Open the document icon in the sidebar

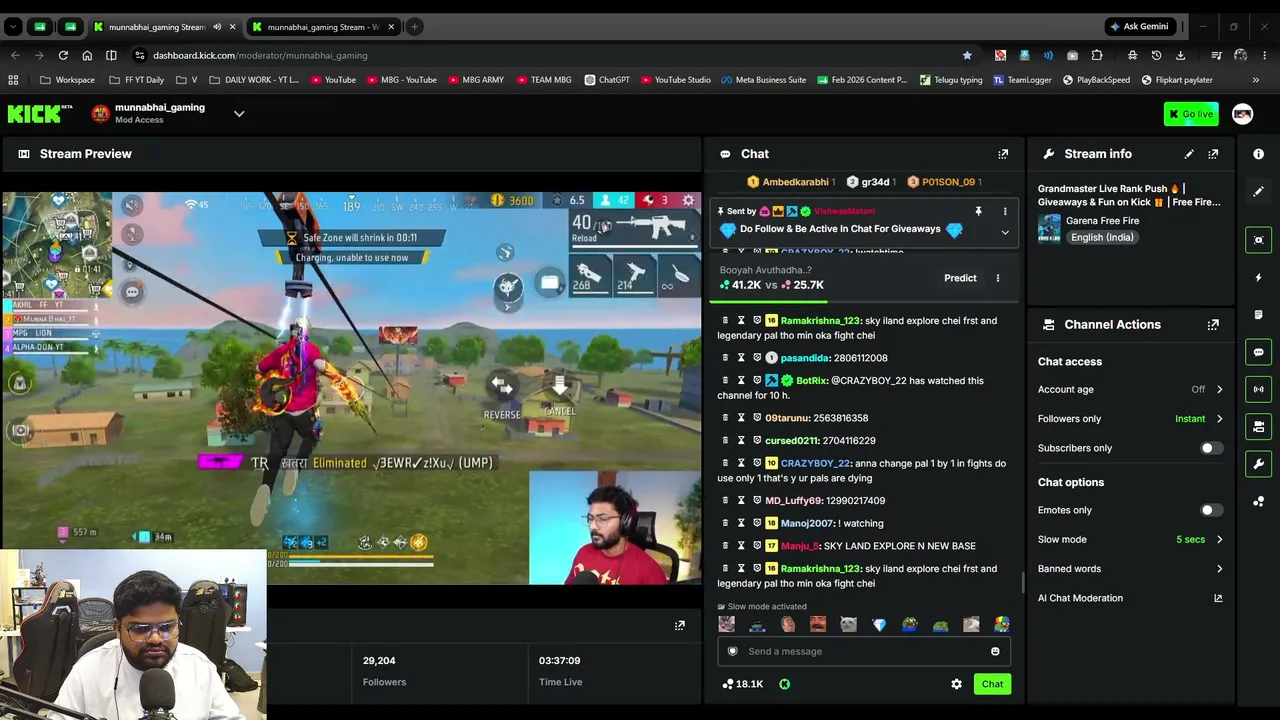pos(1258,315)
